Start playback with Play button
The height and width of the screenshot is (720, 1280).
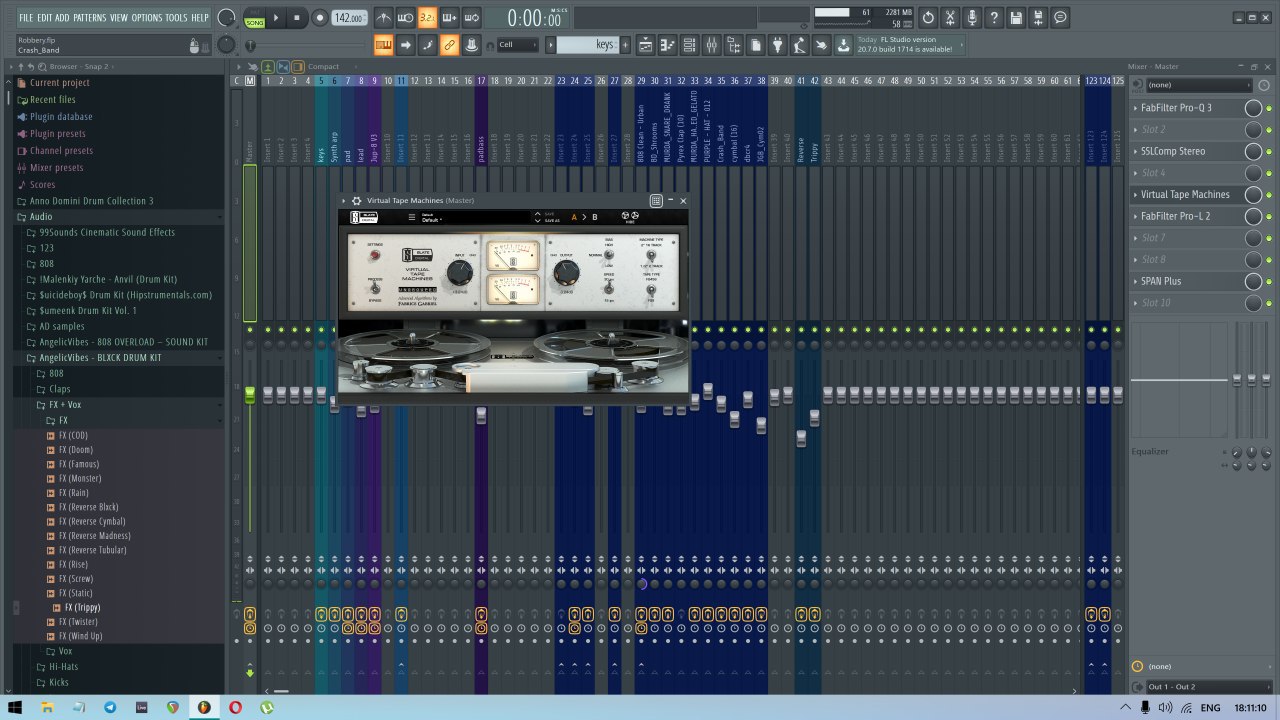pyautogui.click(x=276, y=18)
